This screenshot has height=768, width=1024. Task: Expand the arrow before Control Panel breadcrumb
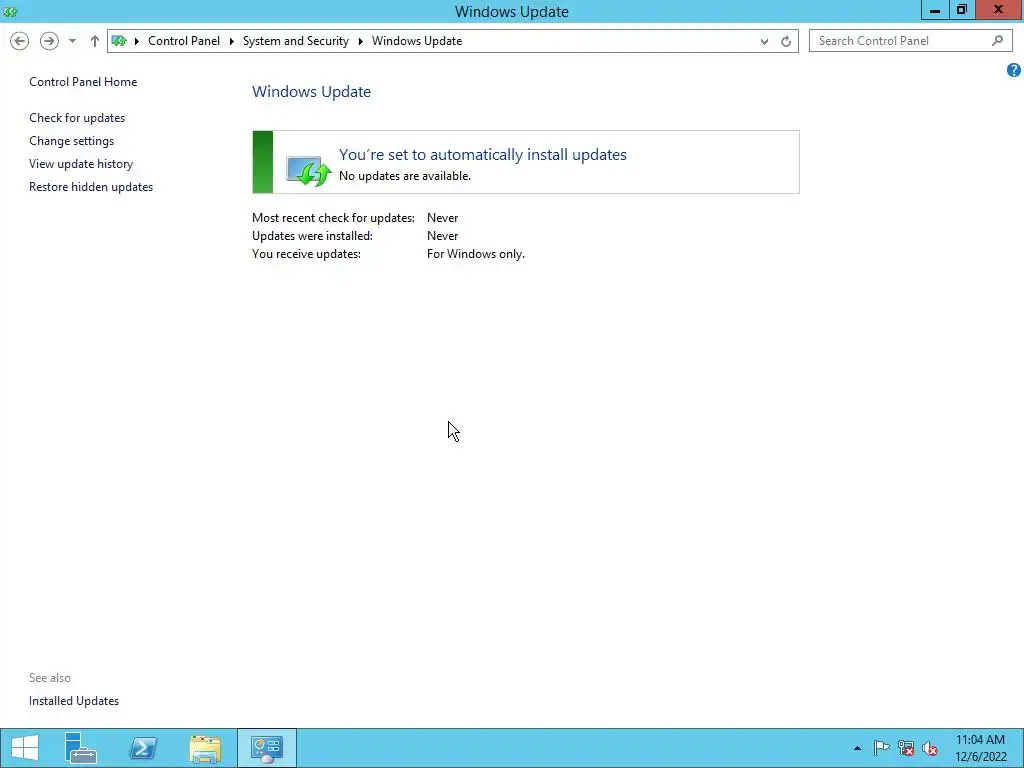point(137,41)
